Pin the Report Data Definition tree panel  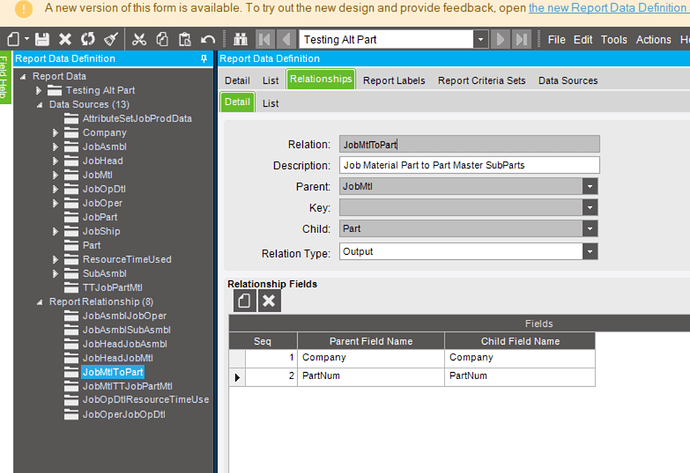click(x=204, y=59)
